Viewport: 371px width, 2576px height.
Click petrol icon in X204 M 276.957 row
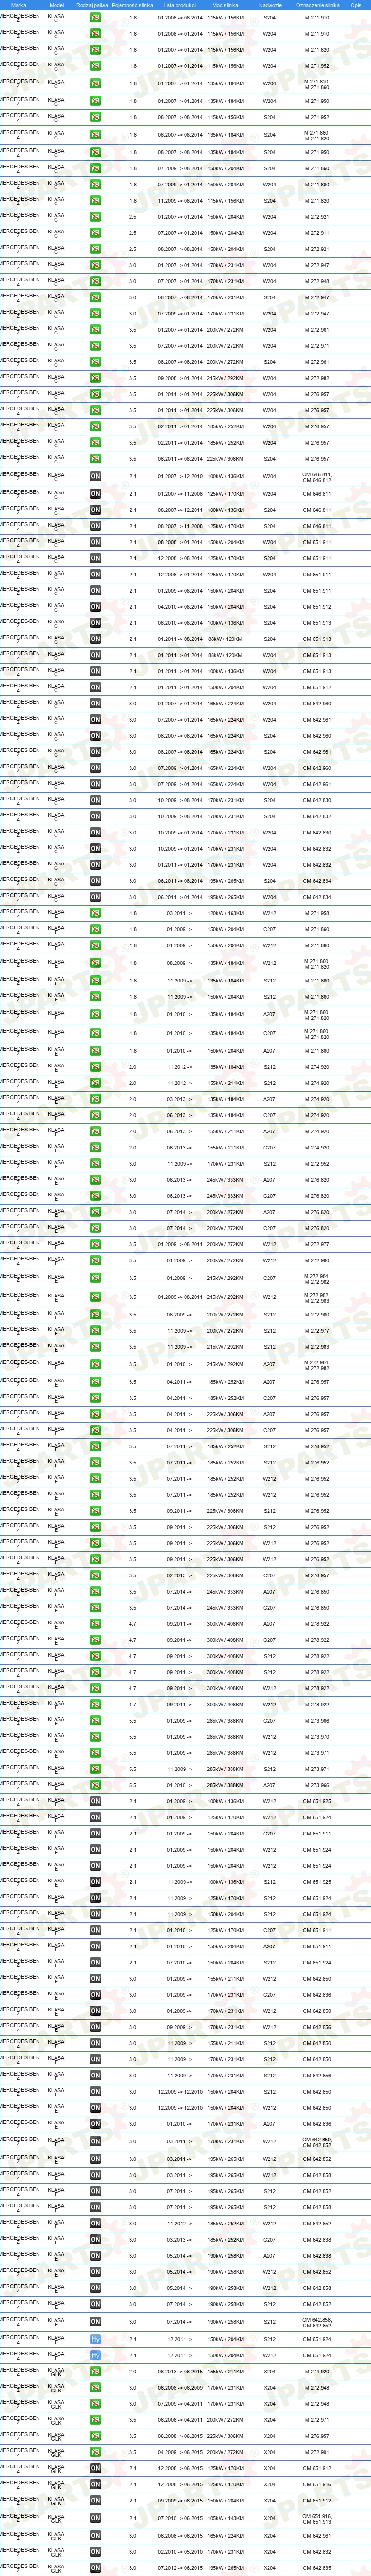click(x=95, y=2436)
